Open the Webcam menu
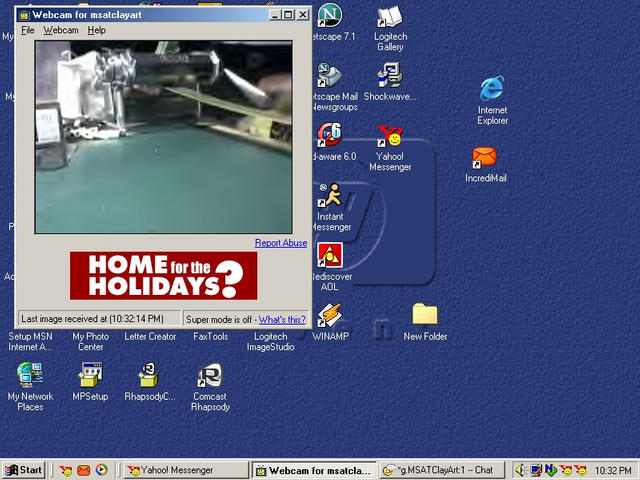The height and width of the screenshot is (480, 640). (x=61, y=30)
